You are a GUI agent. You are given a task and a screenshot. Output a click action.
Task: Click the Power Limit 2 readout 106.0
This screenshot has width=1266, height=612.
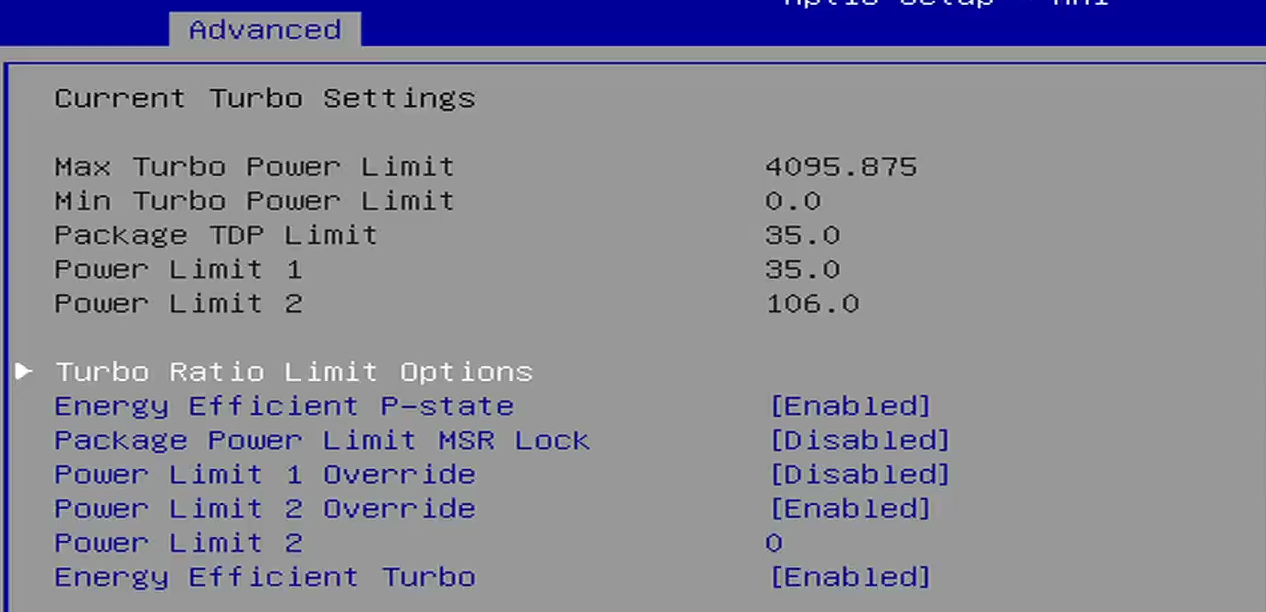coord(812,303)
